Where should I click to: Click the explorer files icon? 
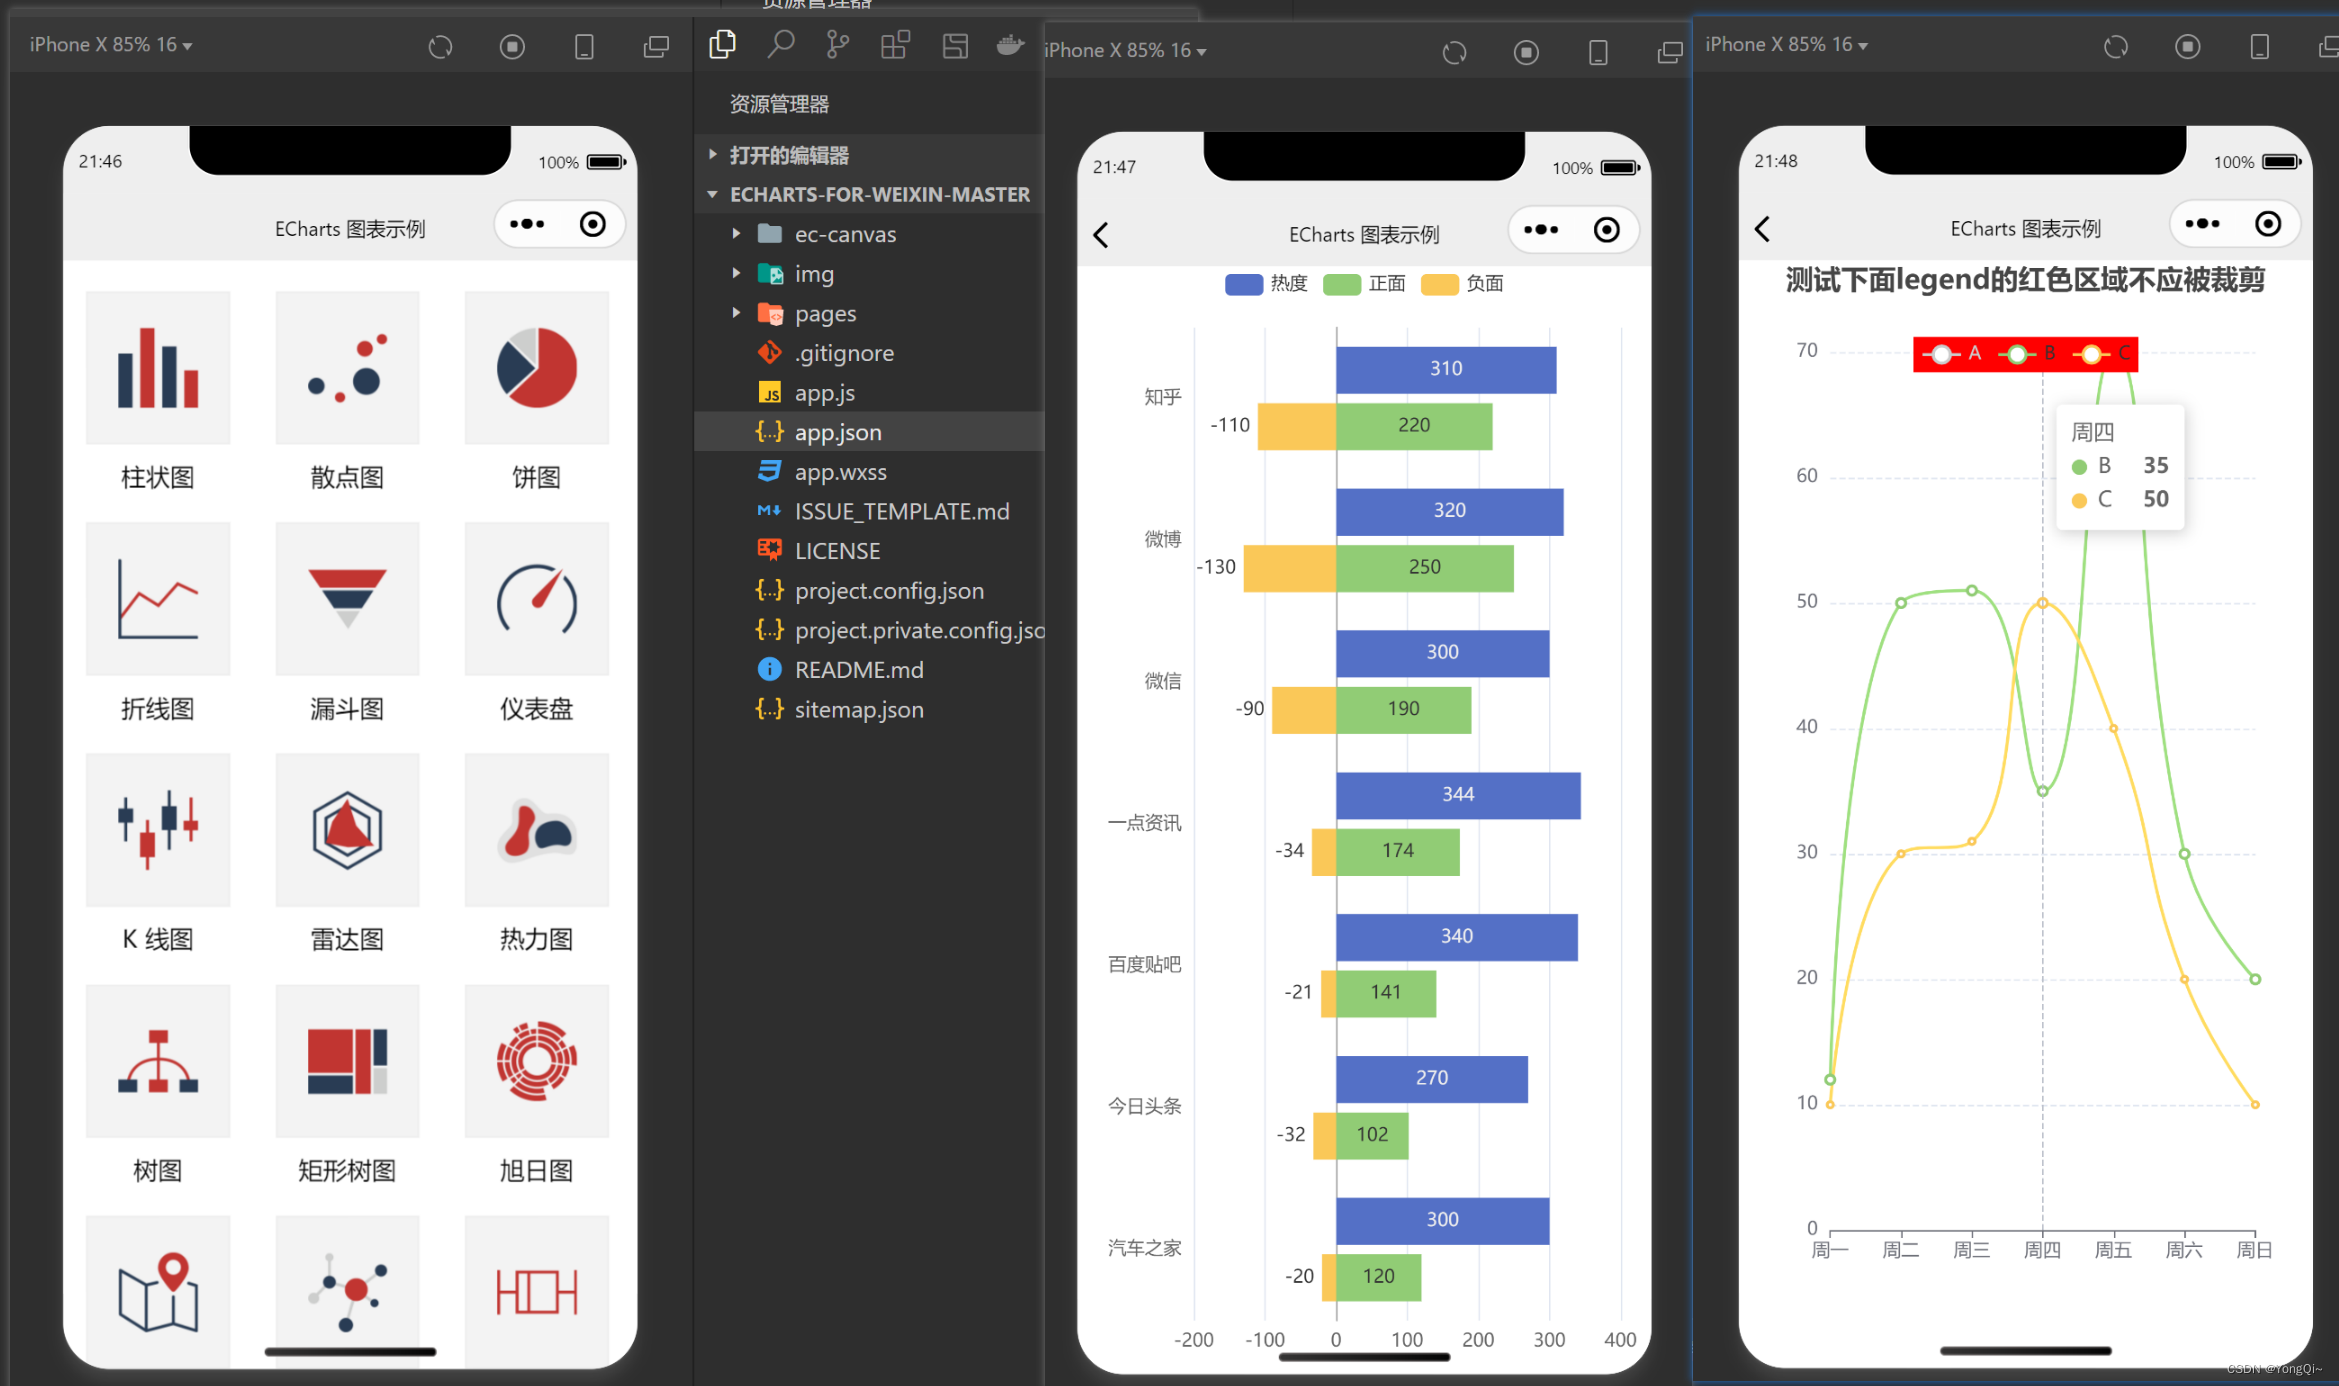722,44
